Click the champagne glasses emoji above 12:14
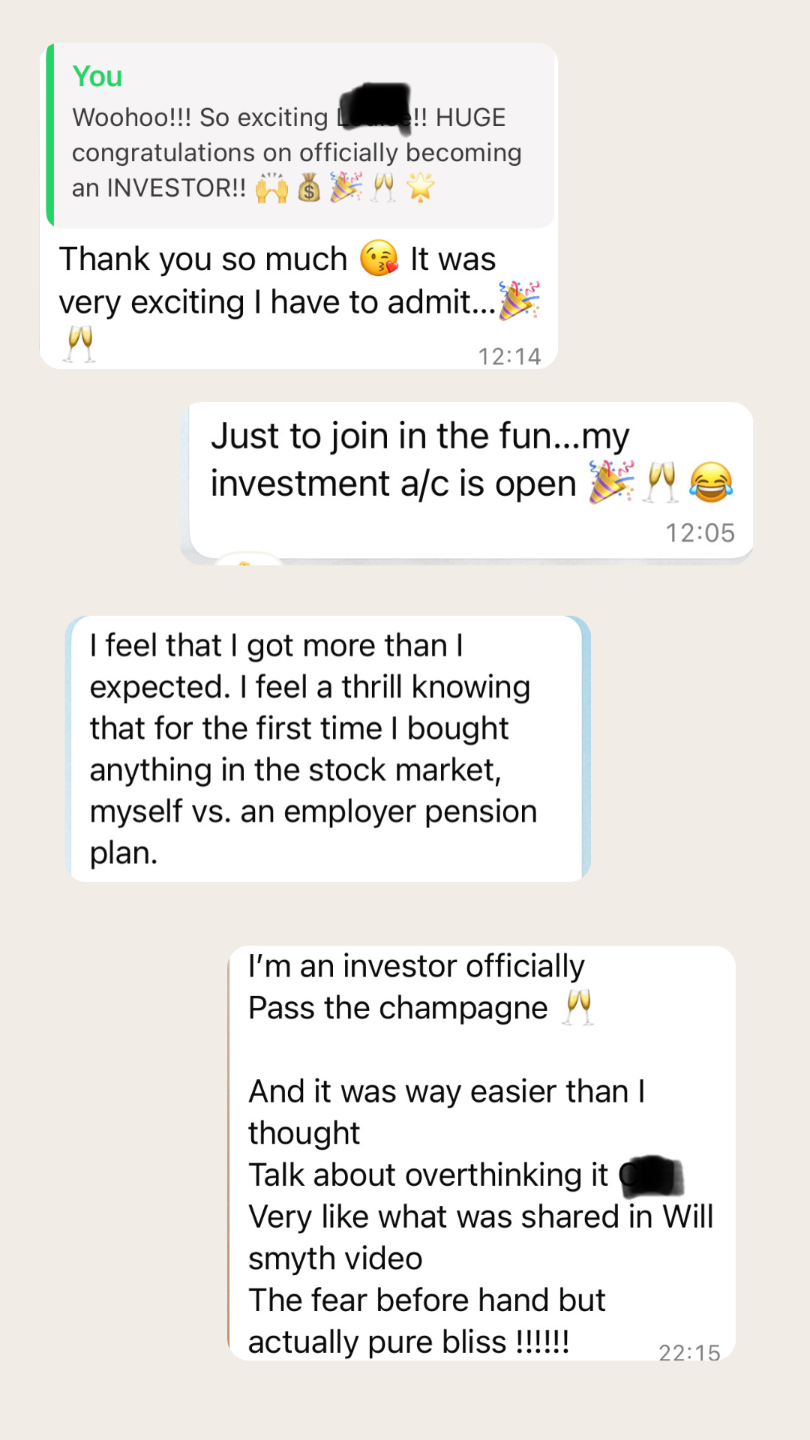 (78, 344)
